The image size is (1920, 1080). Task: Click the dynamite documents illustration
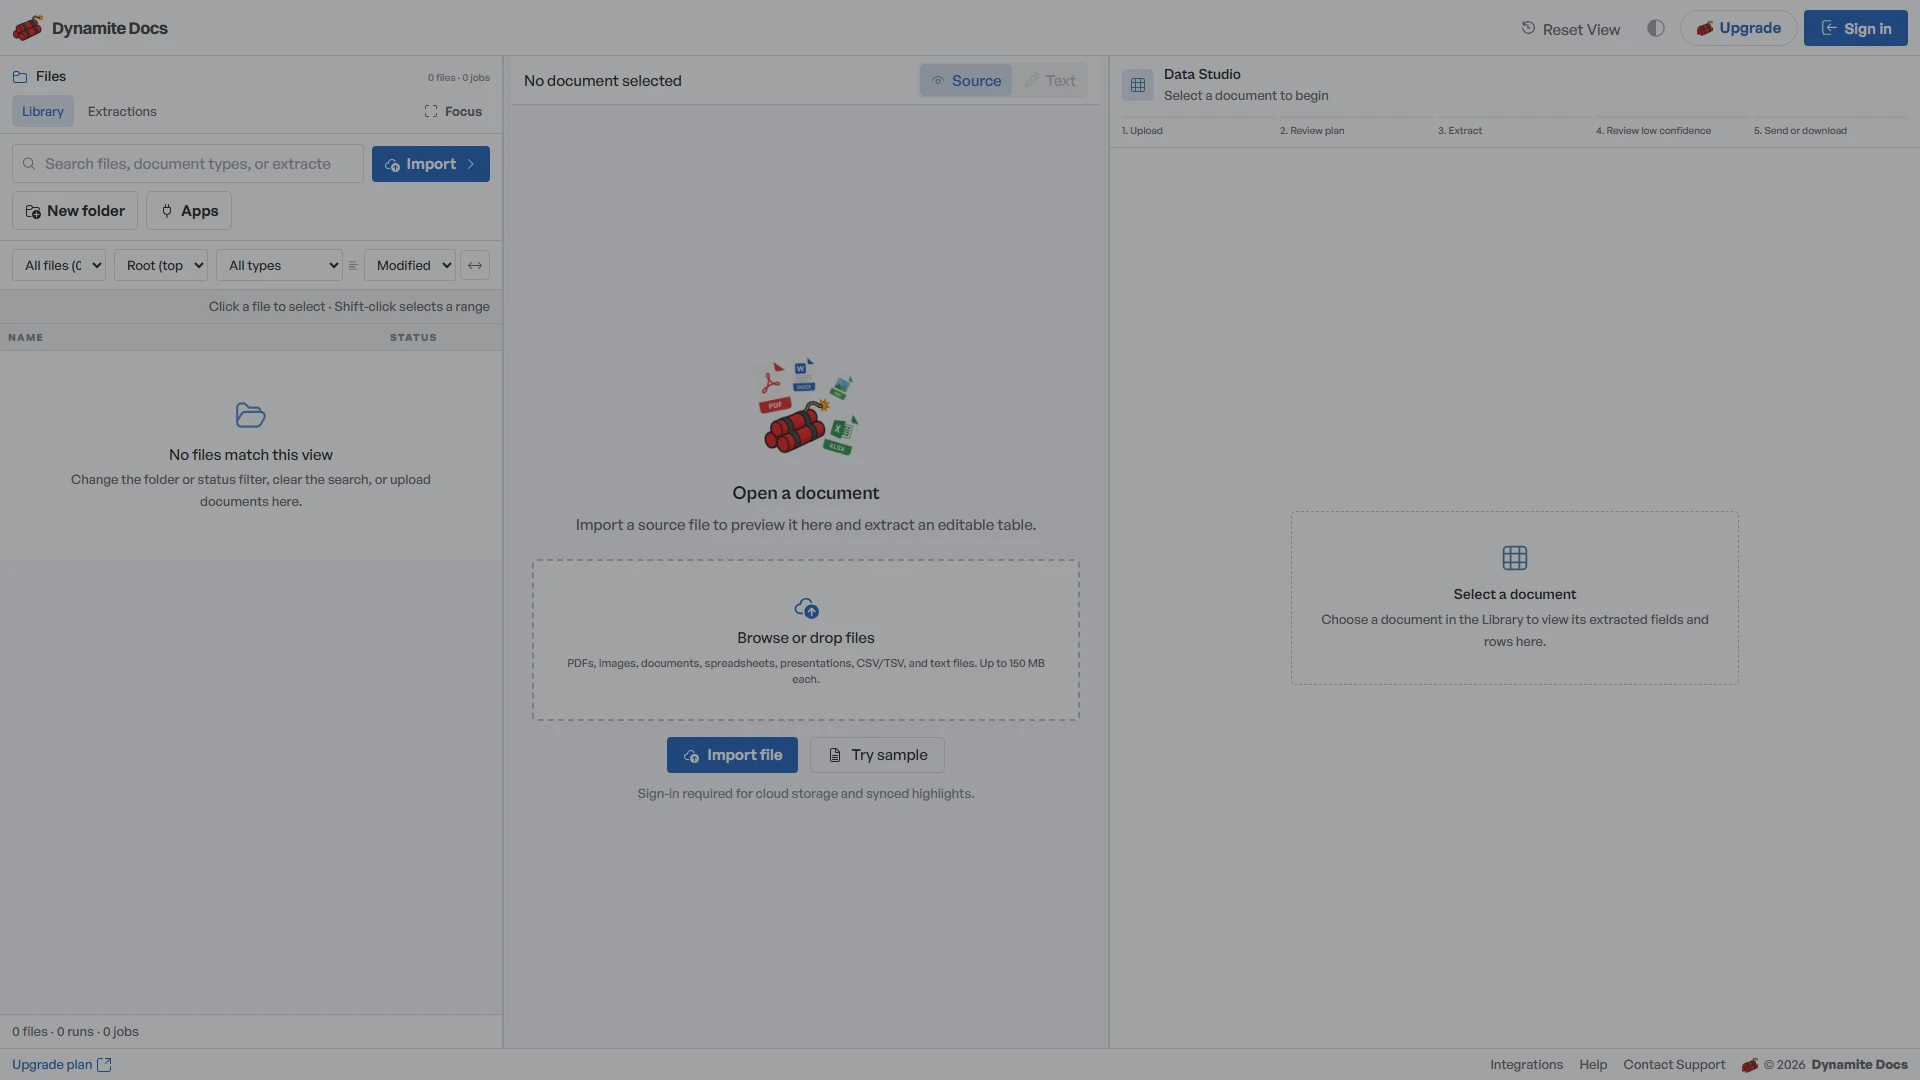807,407
